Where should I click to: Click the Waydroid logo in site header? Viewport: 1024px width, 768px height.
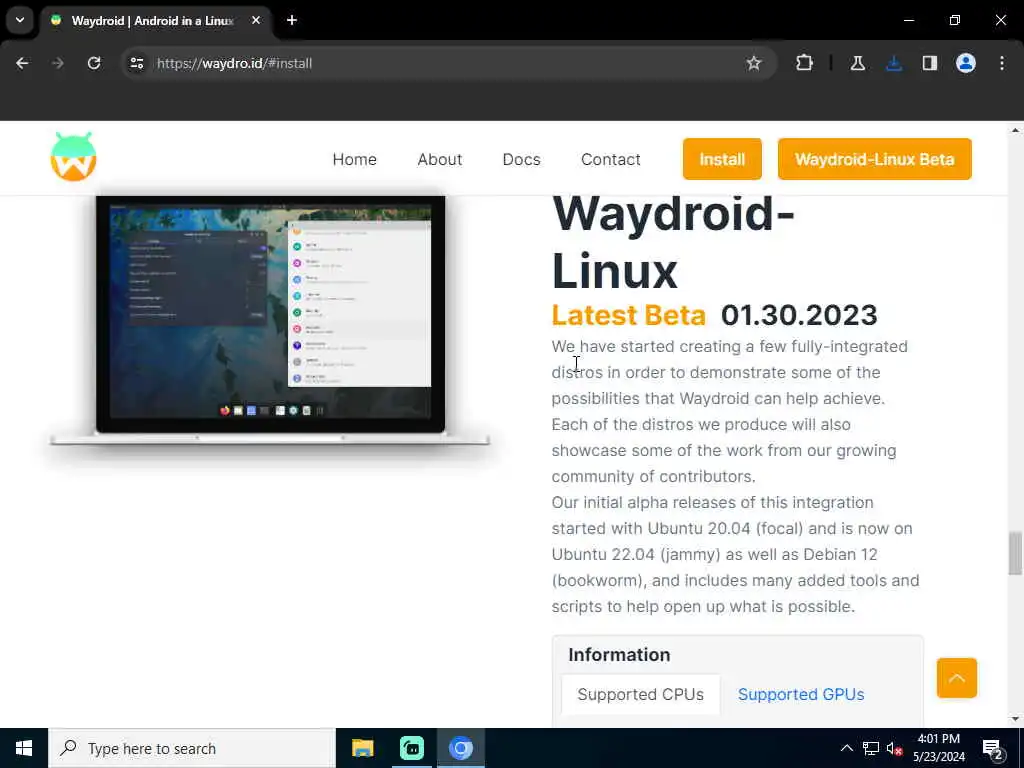[73, 157]
